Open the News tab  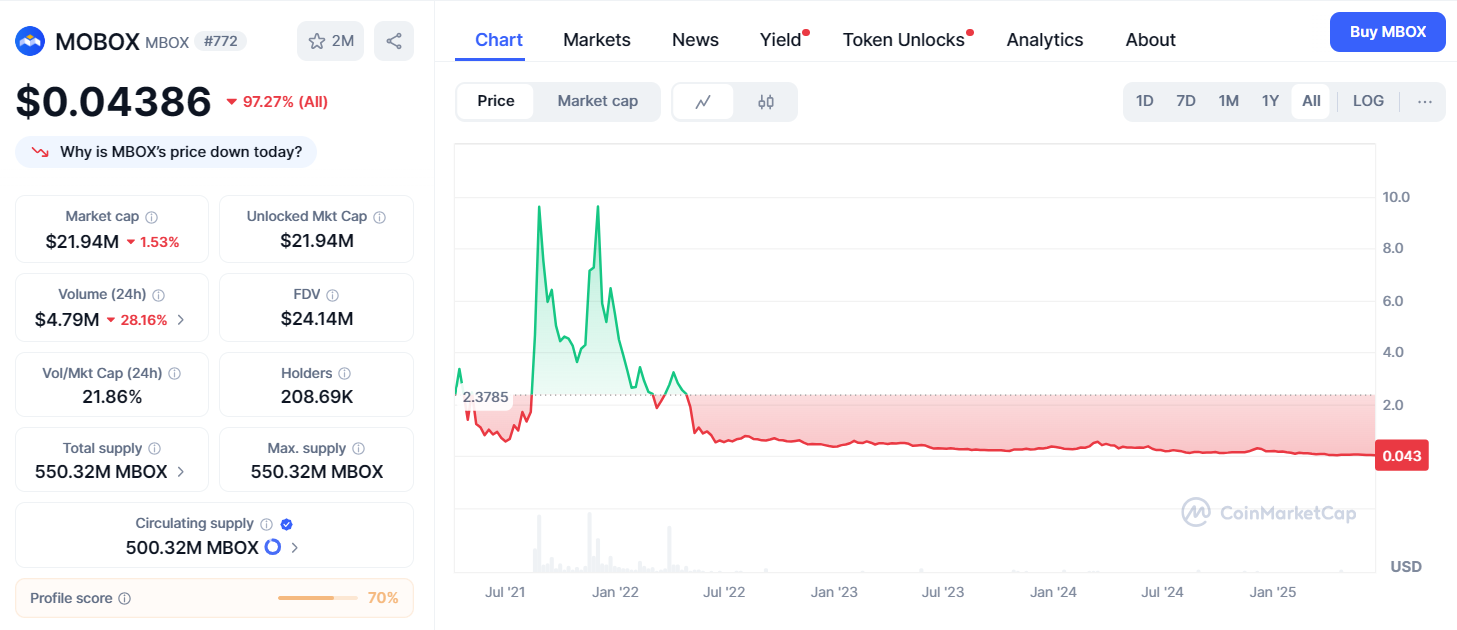click(x=695, y=40)
